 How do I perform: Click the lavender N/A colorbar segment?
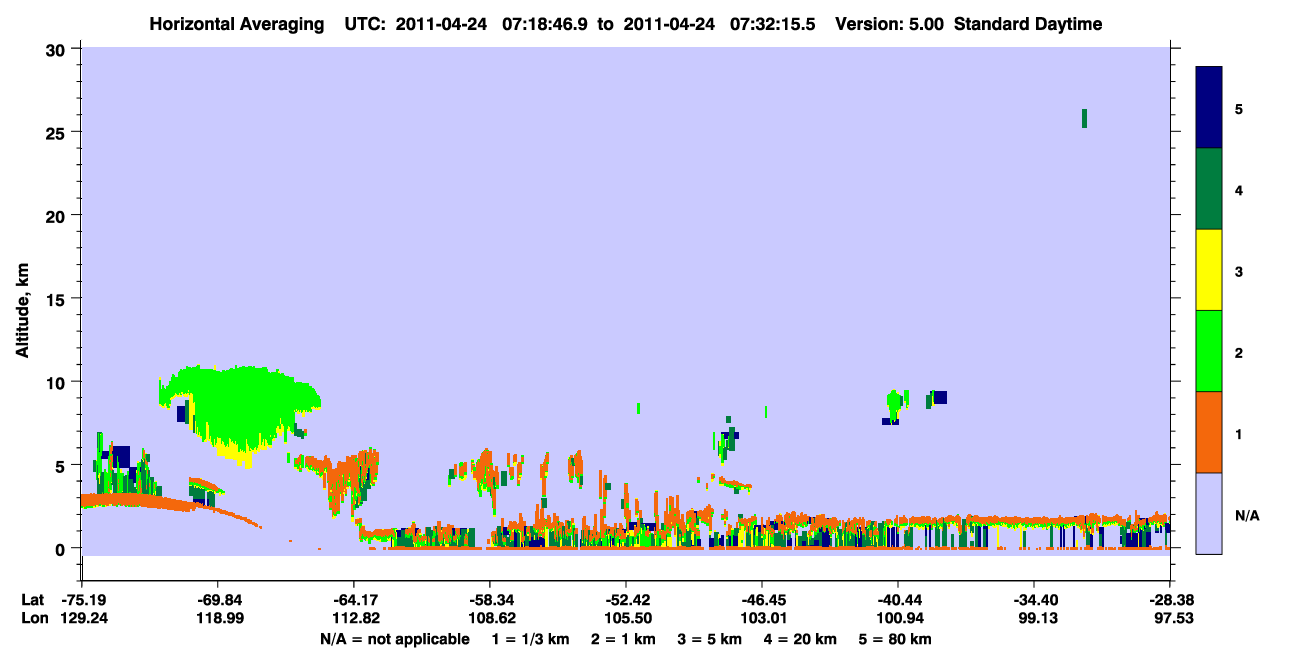[x=1209, y=513]
